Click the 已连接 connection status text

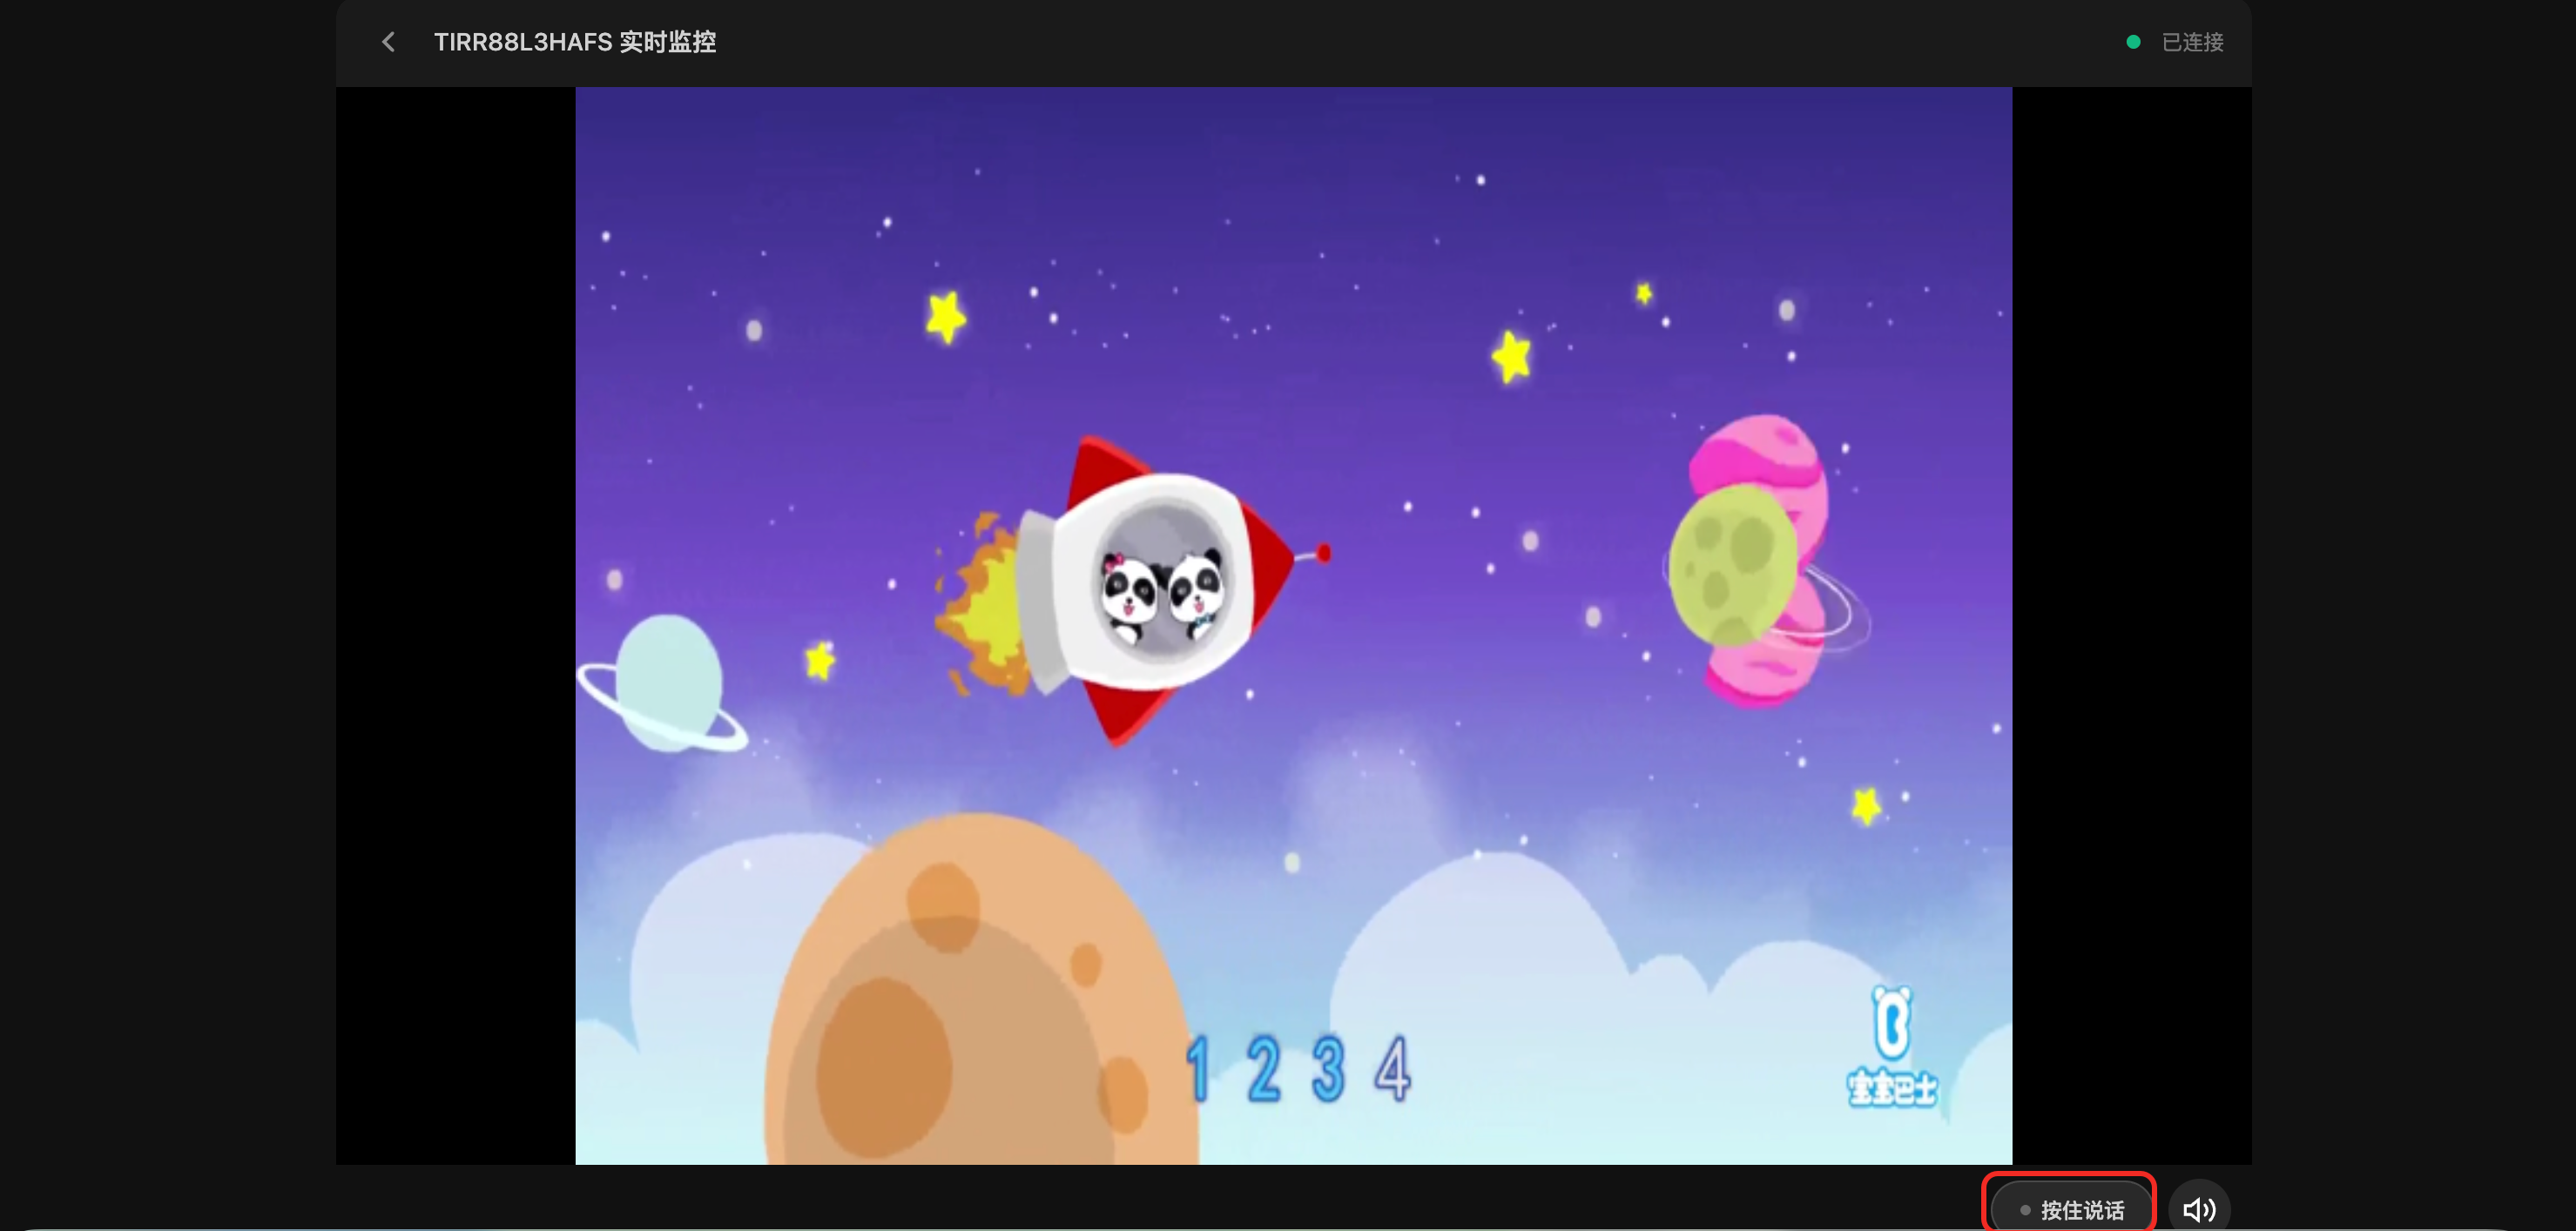click(x=2192, y=42)
